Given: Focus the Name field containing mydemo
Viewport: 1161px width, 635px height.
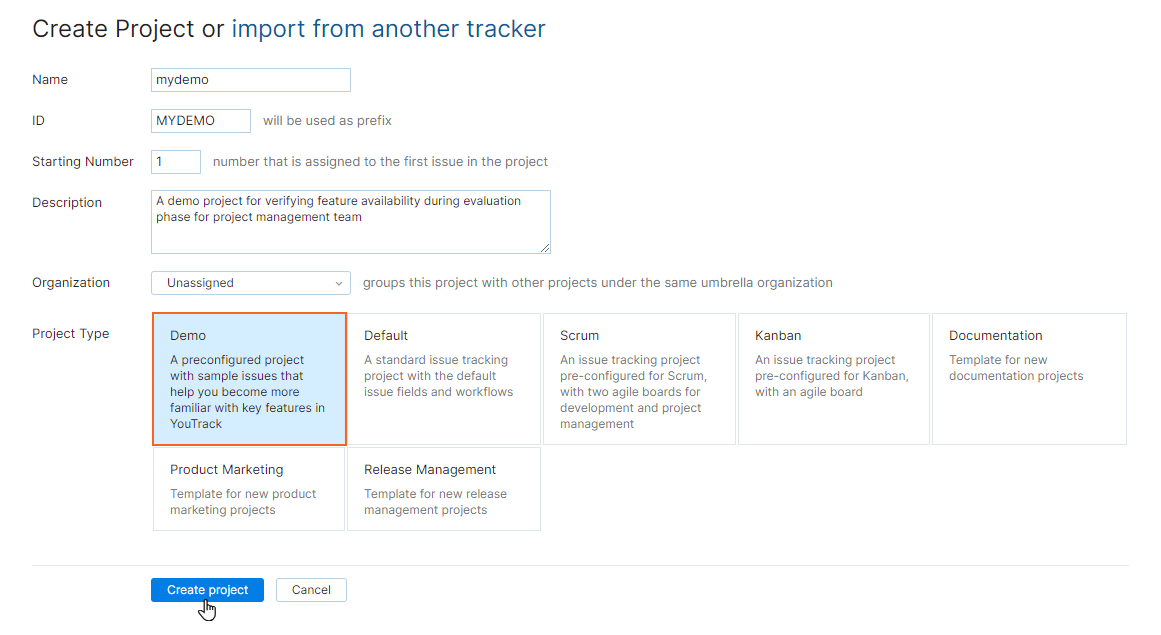Looking at the screenshot, I should coord(250,80).
